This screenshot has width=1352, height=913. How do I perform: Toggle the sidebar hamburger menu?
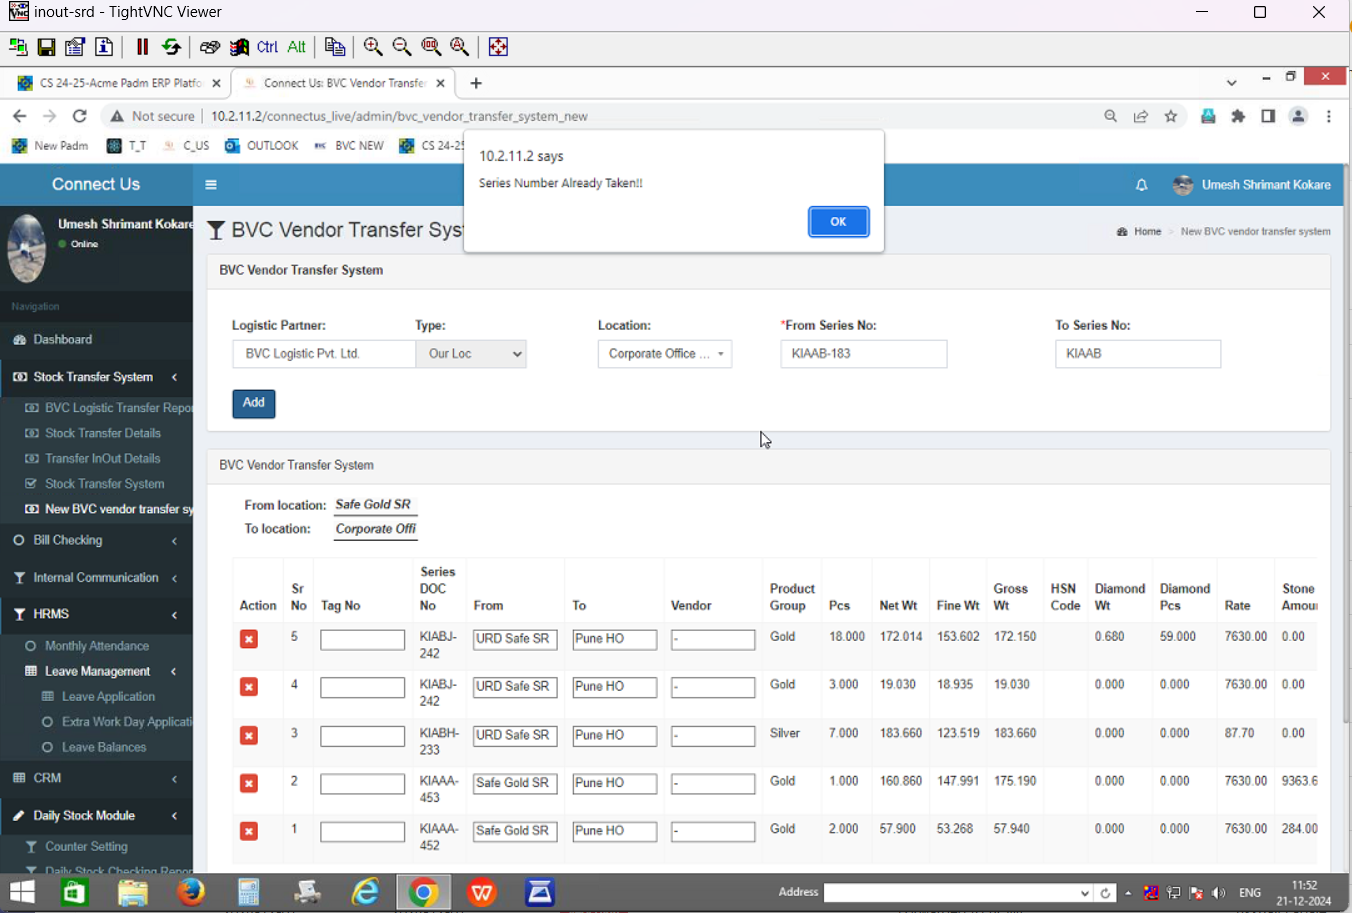[211, 185]
